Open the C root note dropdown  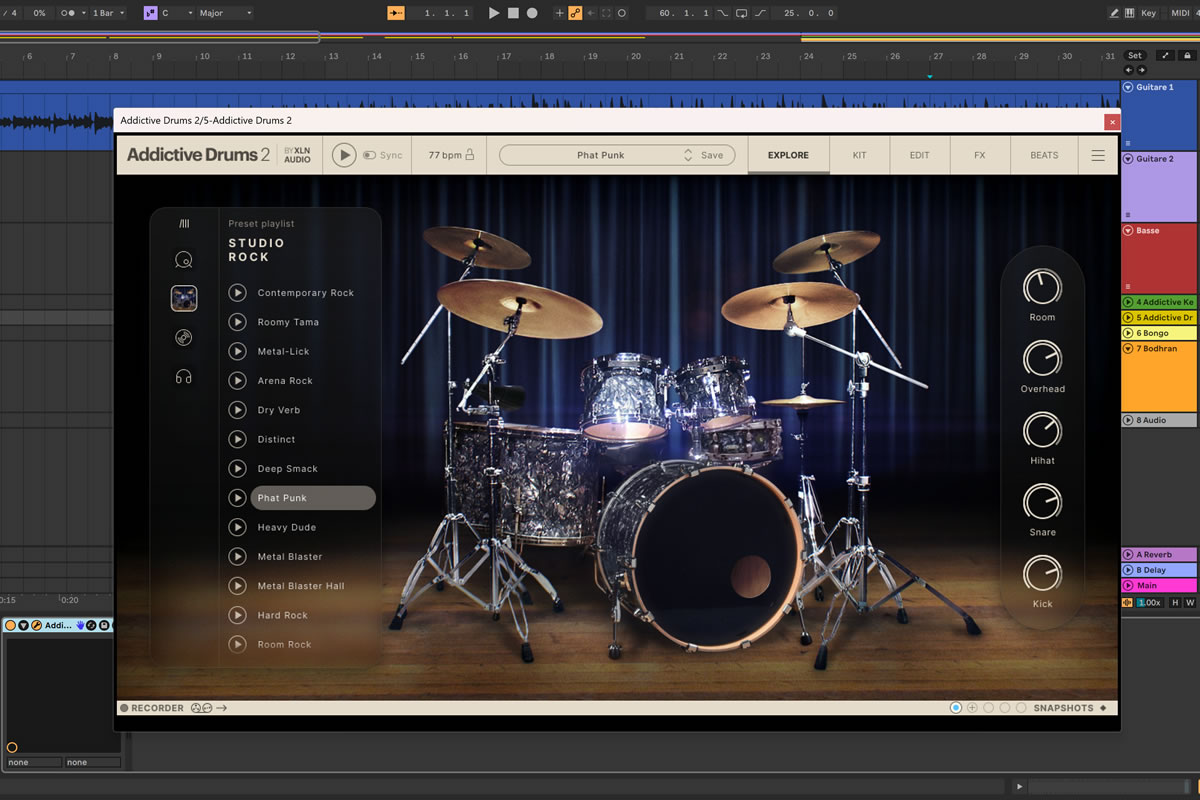point(176,13)
